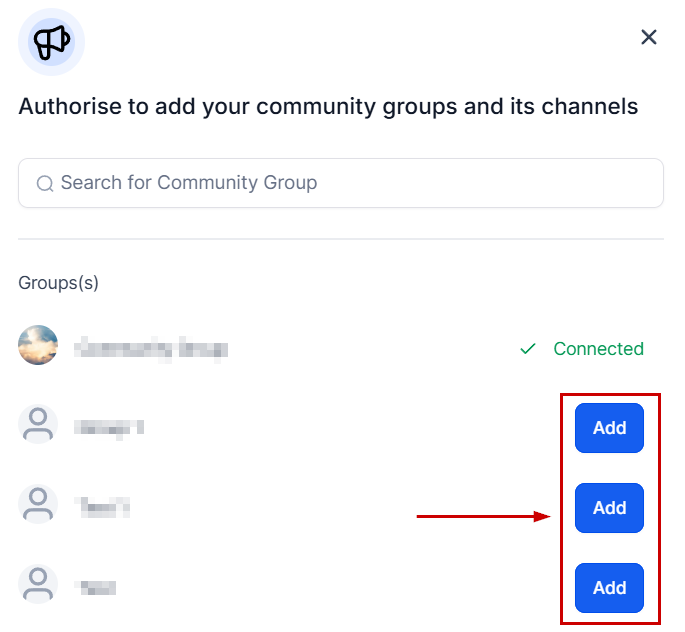Select the blurred name of the connected group
This screenshot has width=685, height=632.
click(x=152, y=349)
